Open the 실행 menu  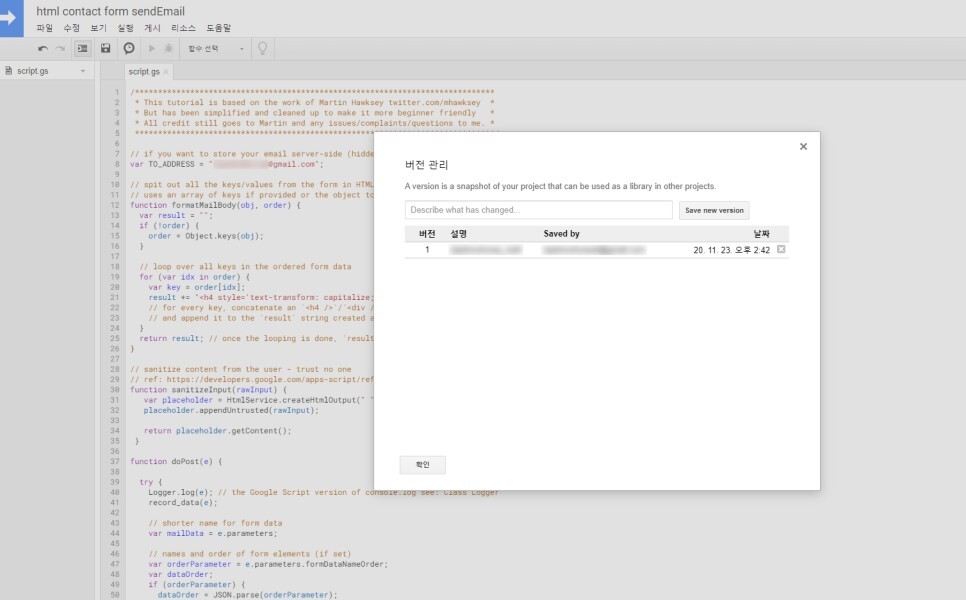(x=126, y=28)
